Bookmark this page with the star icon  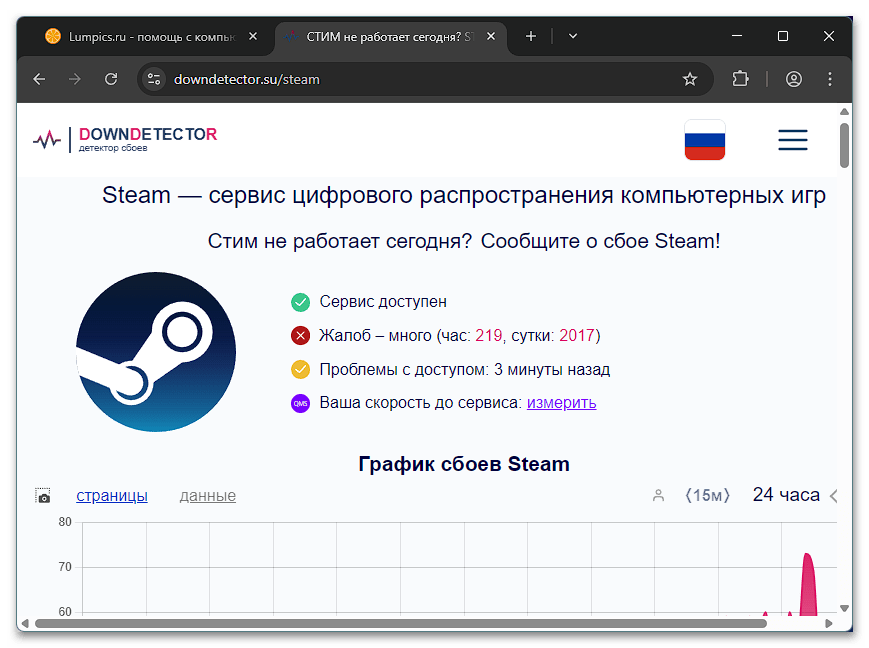(x=689, y=79)
